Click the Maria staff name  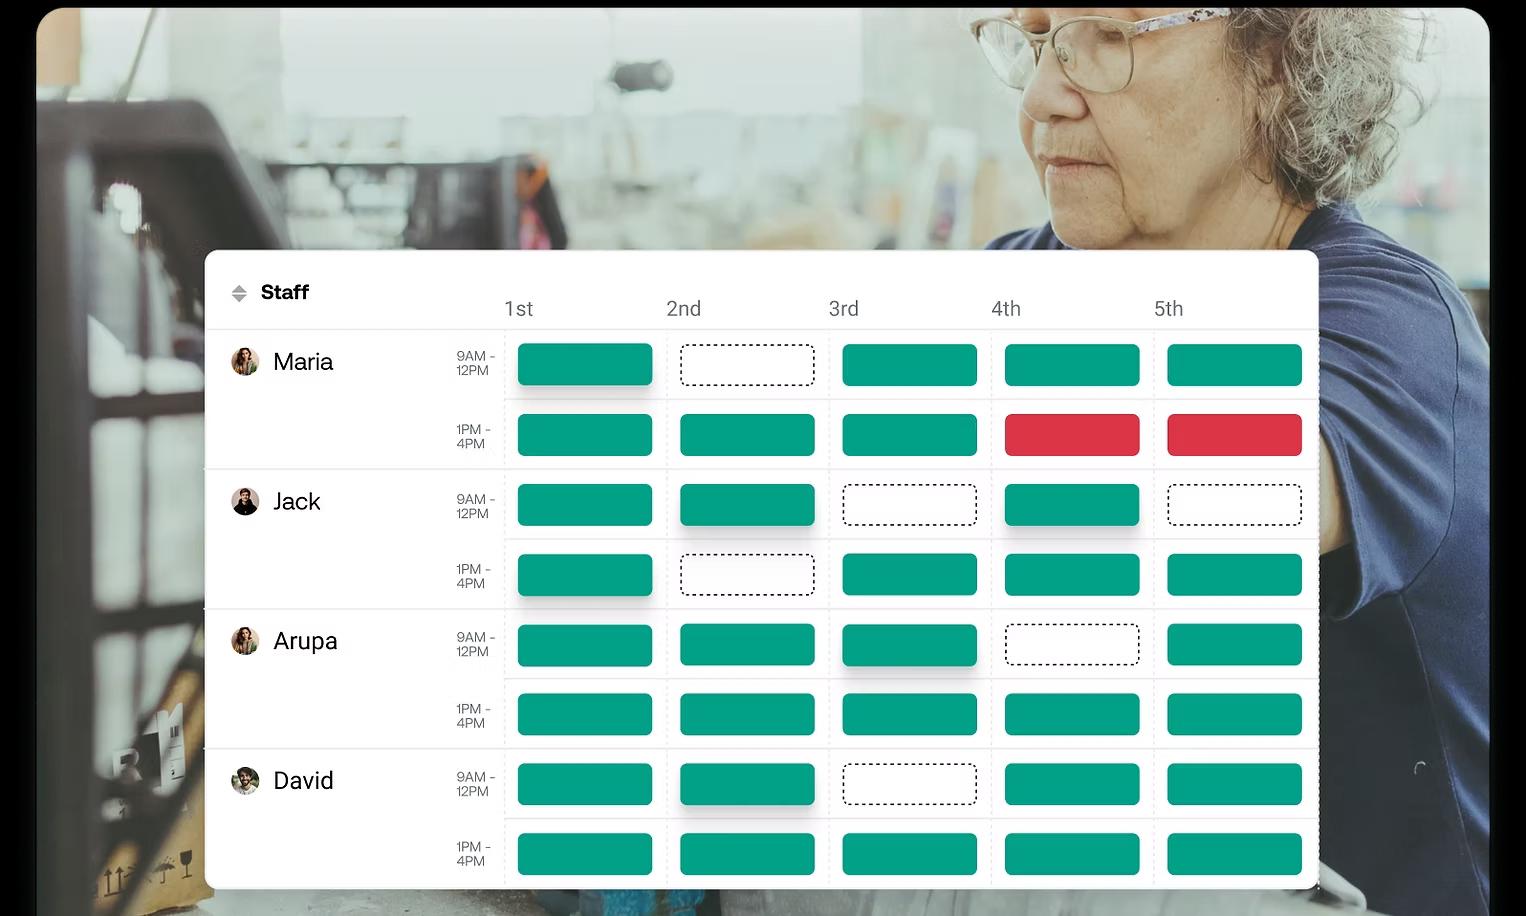[303, 362]
